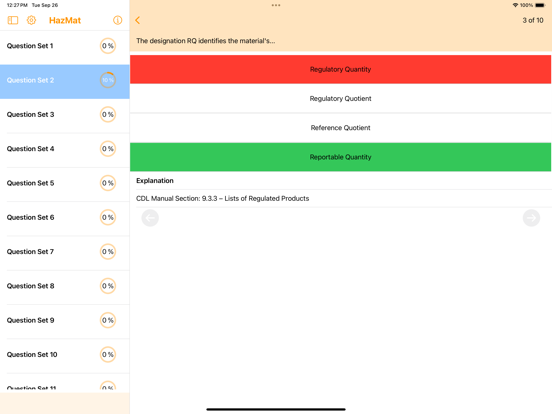552x414 pixels.
Task: Tap Question Set 6 0% progress circle
Action: tap(108, 218)
